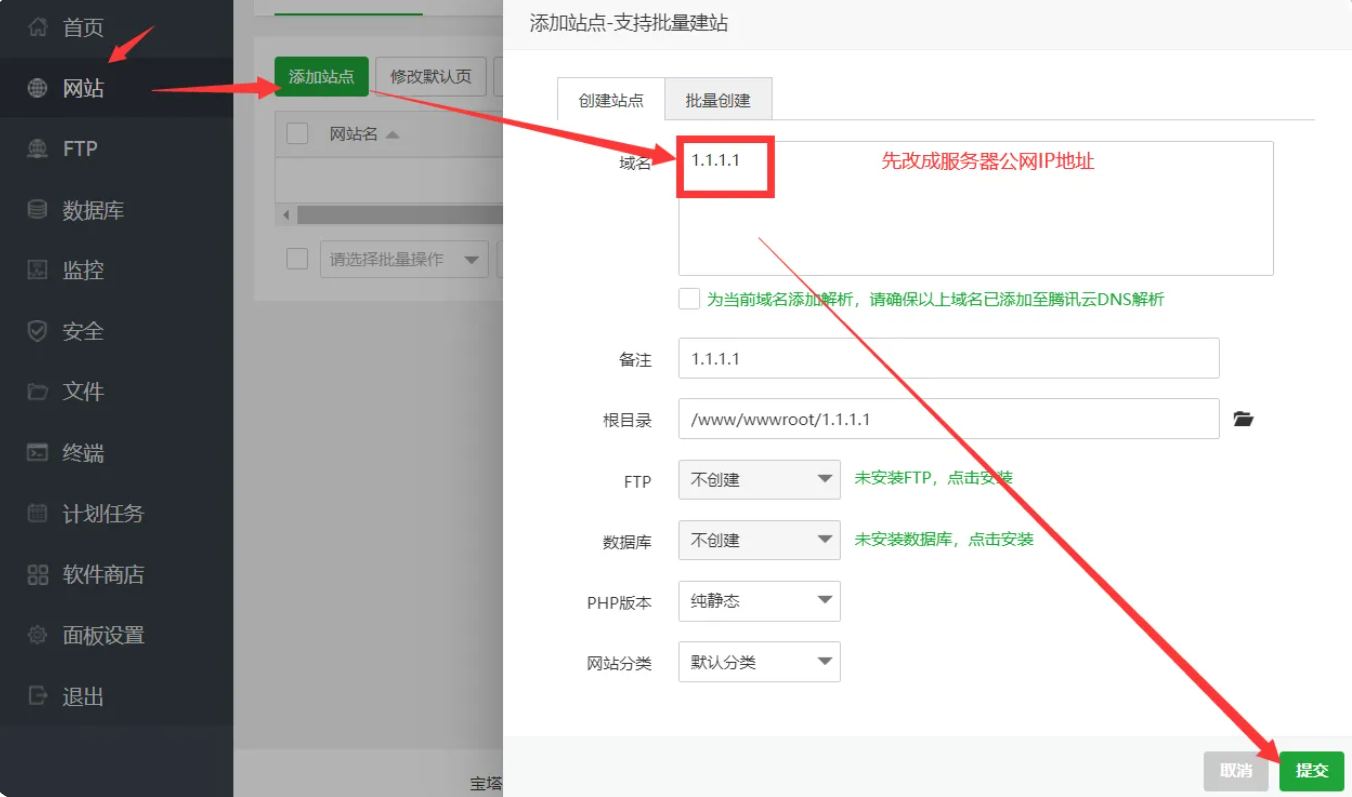
Task: Click the 备注 input field
Action: pos(948,358)
